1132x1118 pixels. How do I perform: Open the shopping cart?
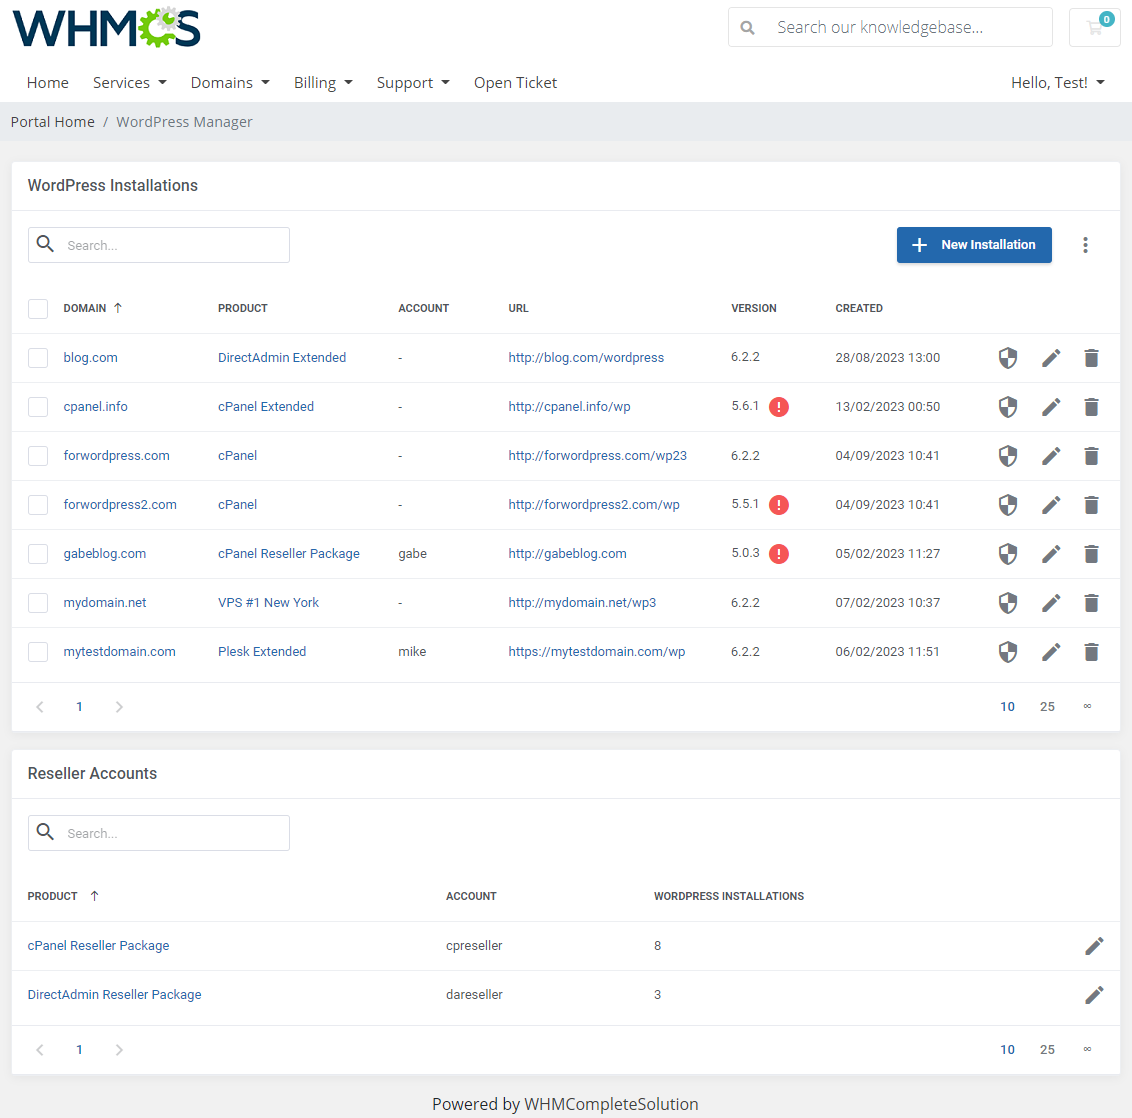pyautogui.click(x=1094, y=27)
